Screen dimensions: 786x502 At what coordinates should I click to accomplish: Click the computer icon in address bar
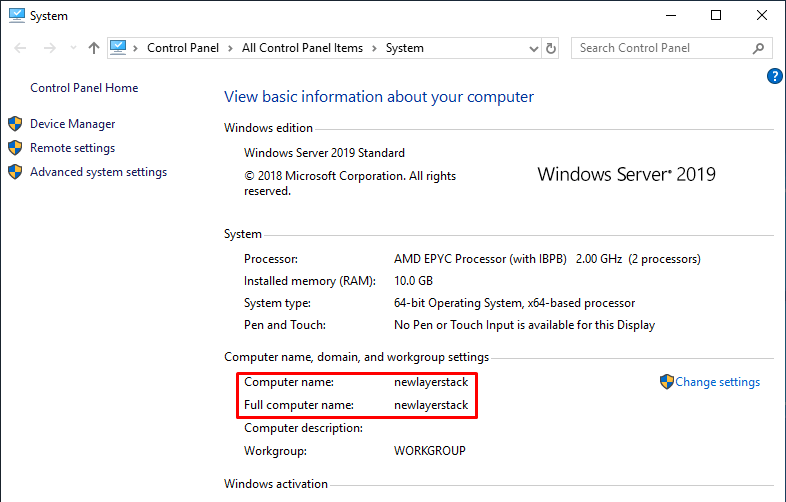[118, 48]
